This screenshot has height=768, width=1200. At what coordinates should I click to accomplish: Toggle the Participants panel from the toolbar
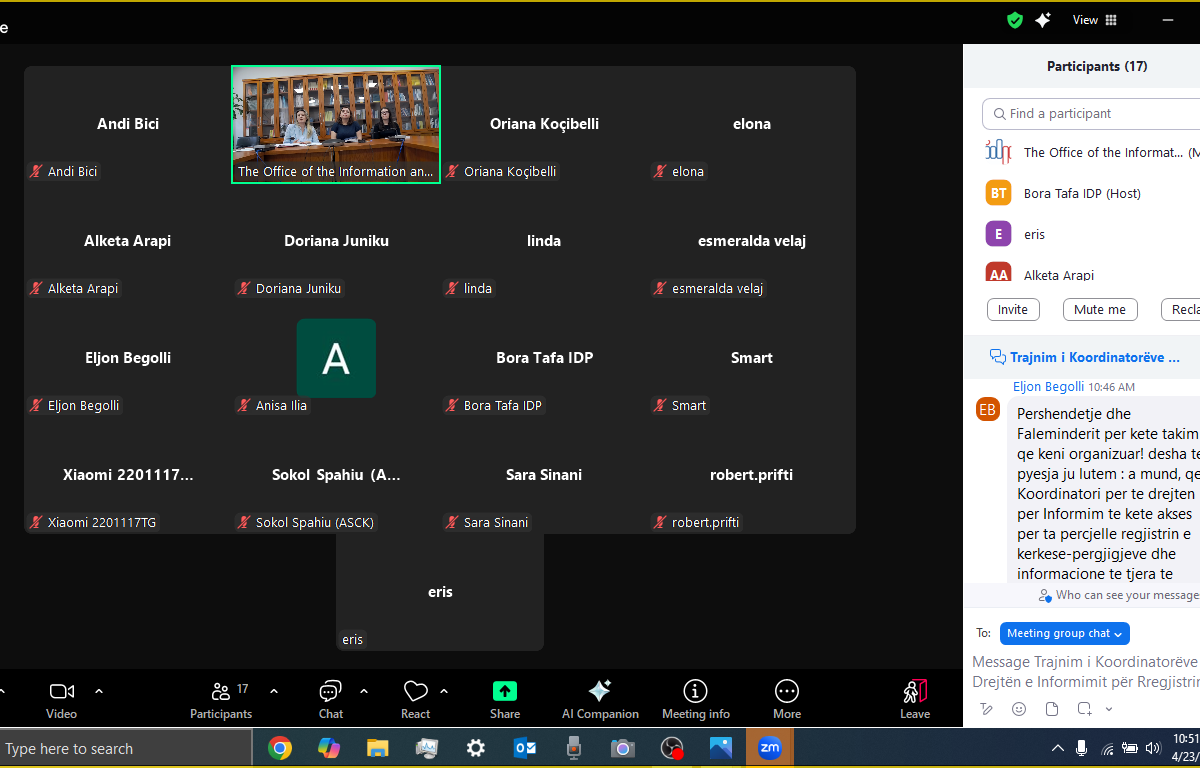(x=221, y=691)
